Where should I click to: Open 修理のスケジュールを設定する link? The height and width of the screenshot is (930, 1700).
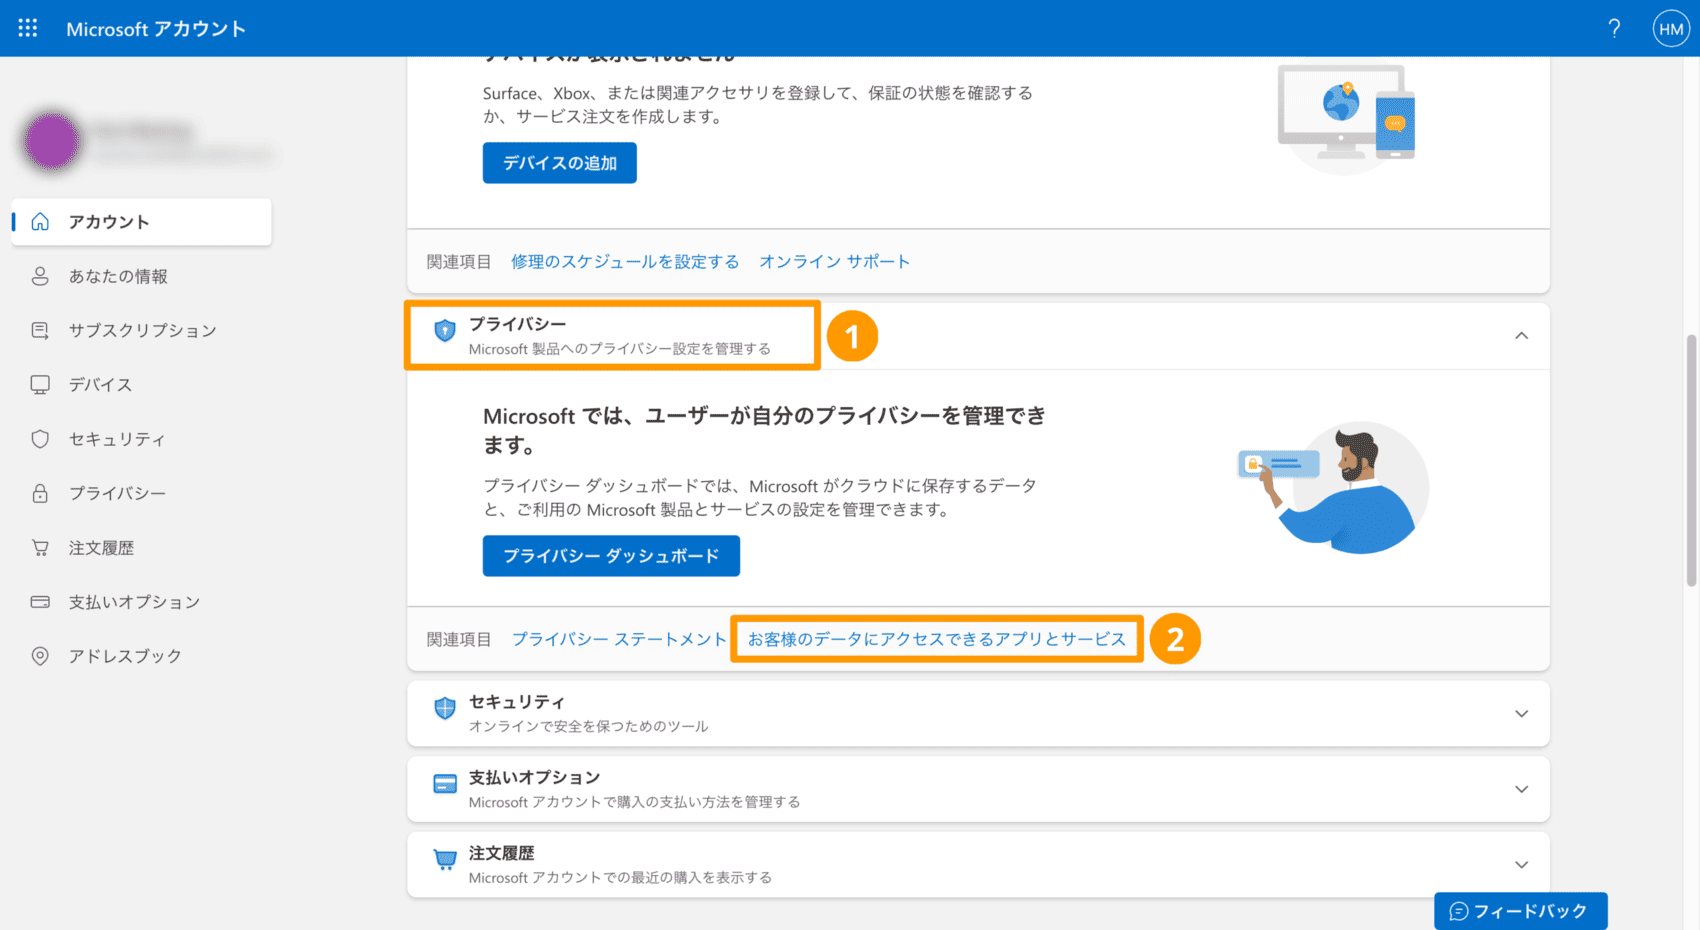coord(625,262)
